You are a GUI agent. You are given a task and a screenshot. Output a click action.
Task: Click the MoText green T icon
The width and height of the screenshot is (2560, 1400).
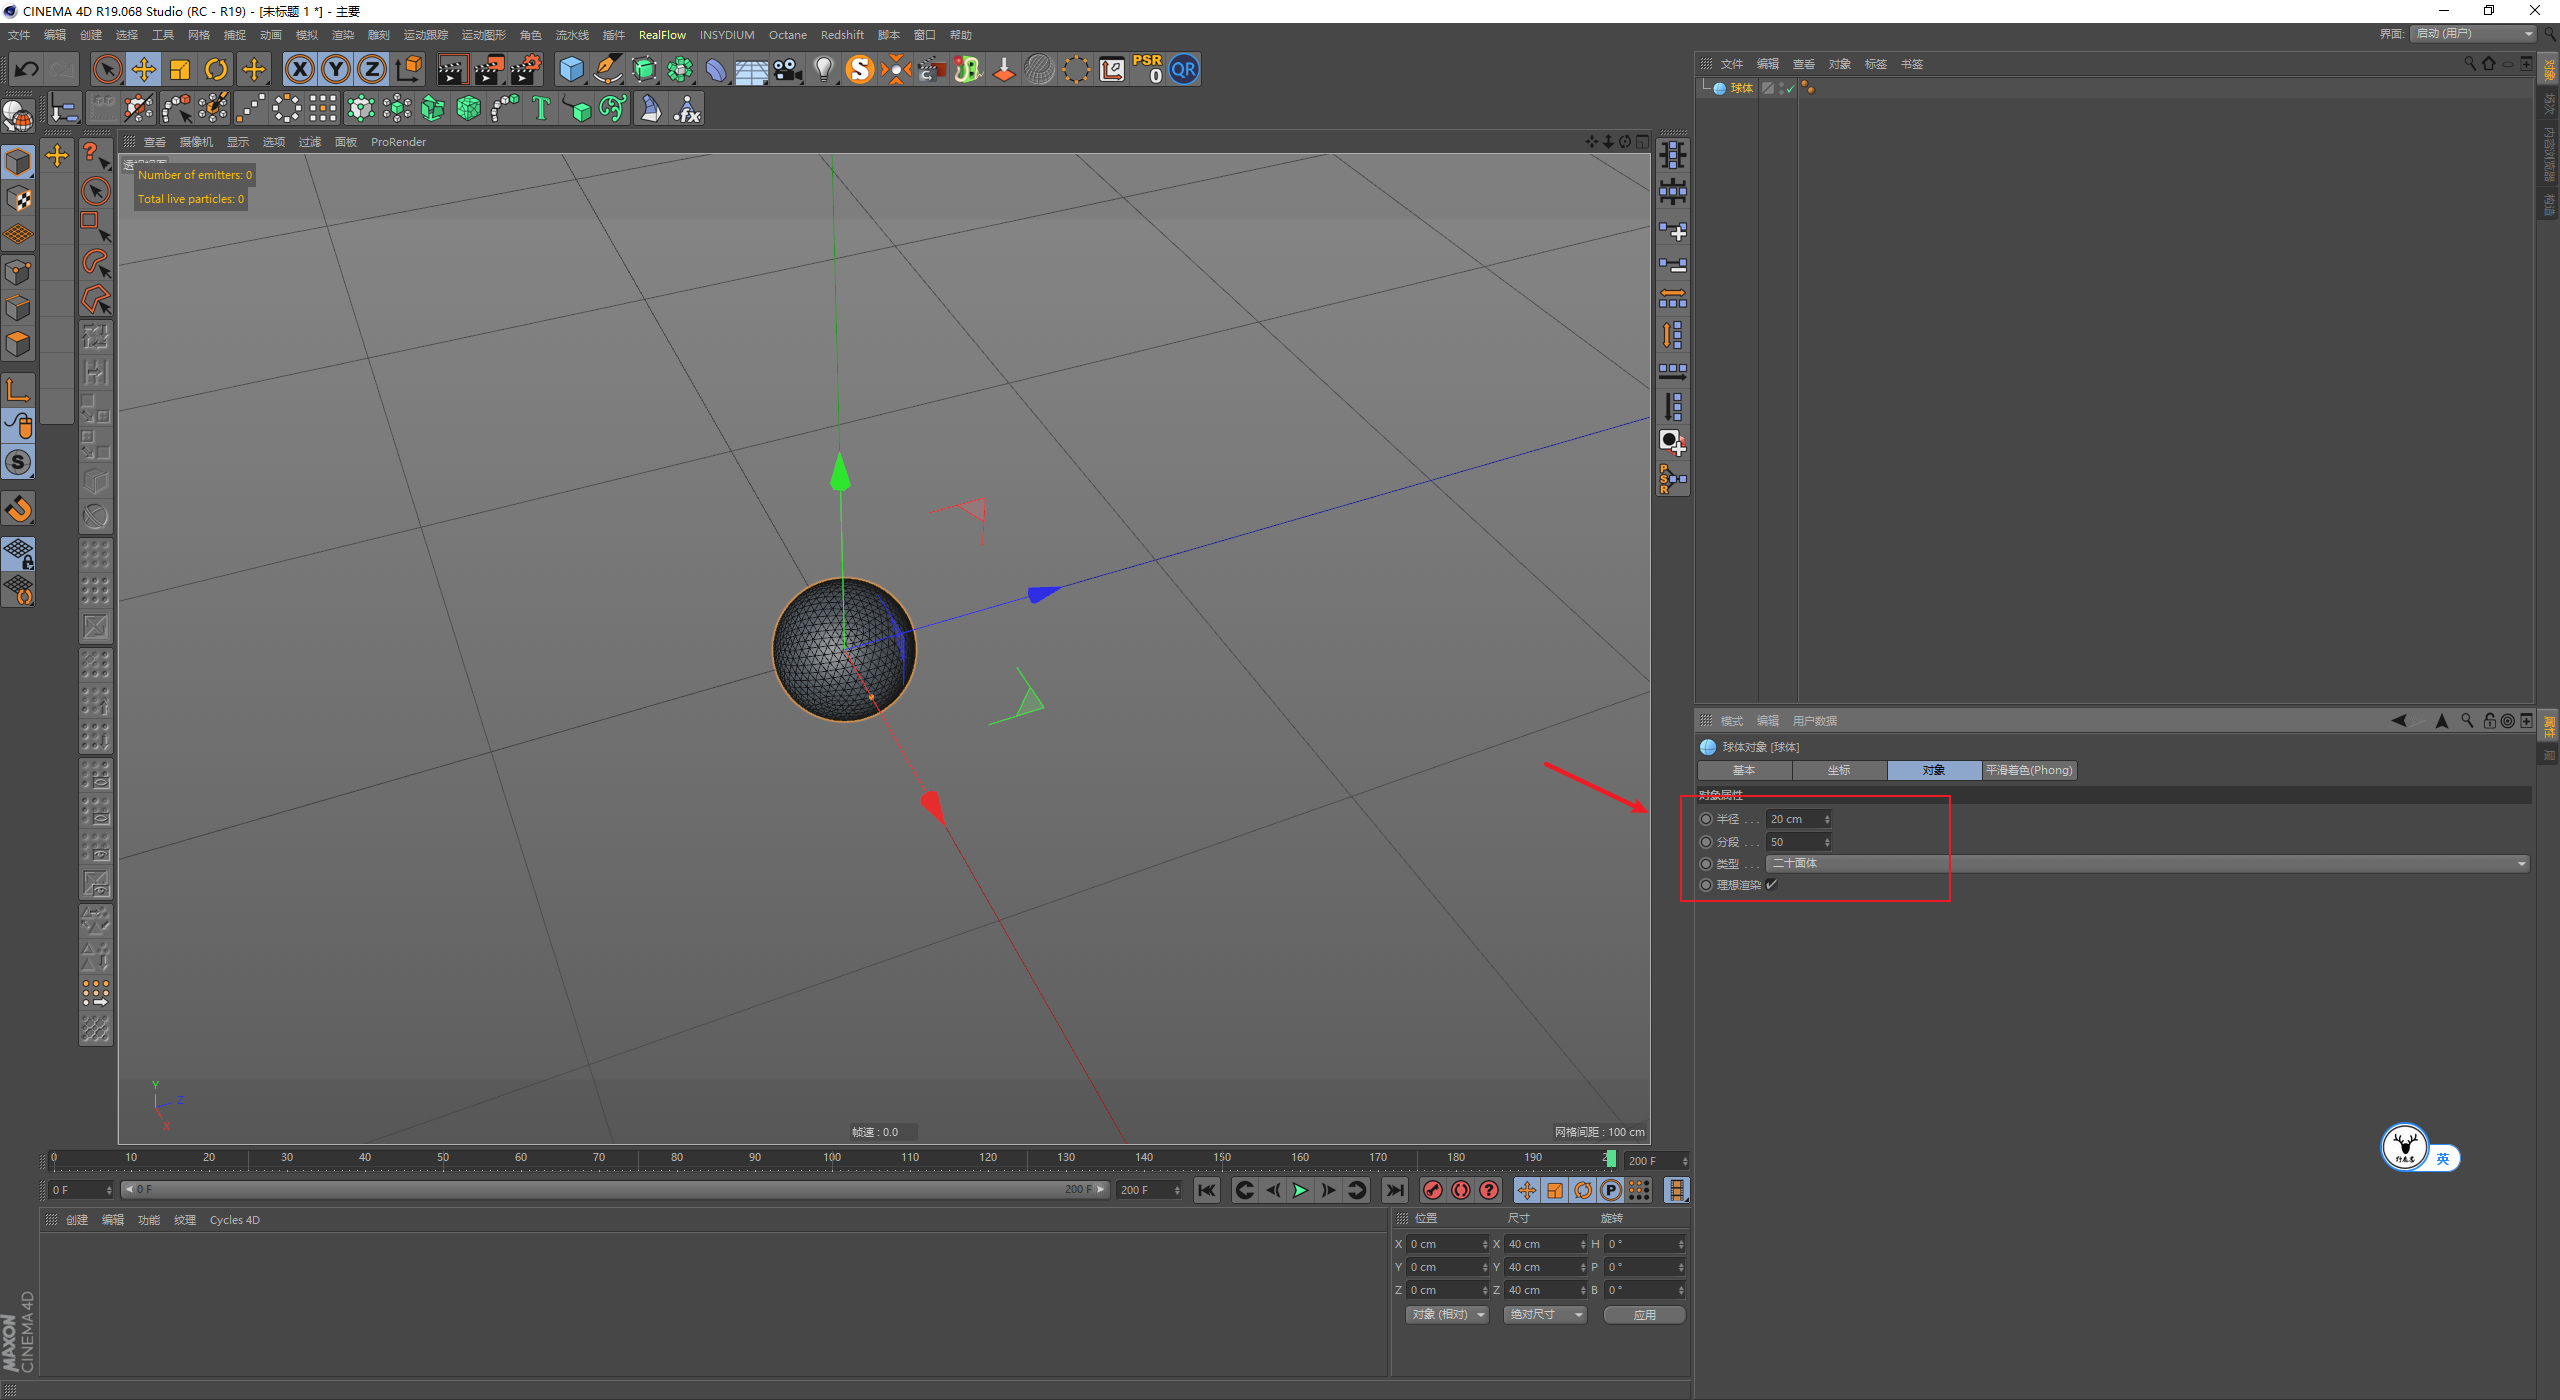(x=541, y=108)
